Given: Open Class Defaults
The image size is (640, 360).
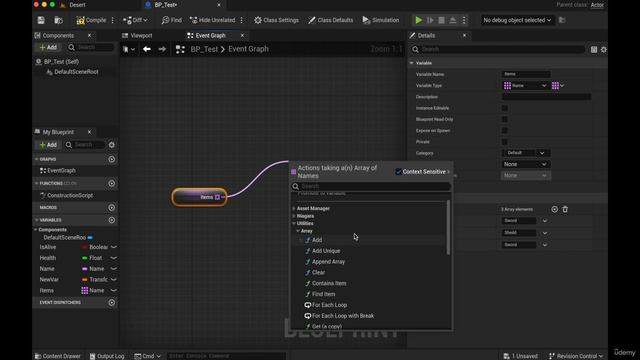Looking at the screenshot, I should [x=331, y=20].
